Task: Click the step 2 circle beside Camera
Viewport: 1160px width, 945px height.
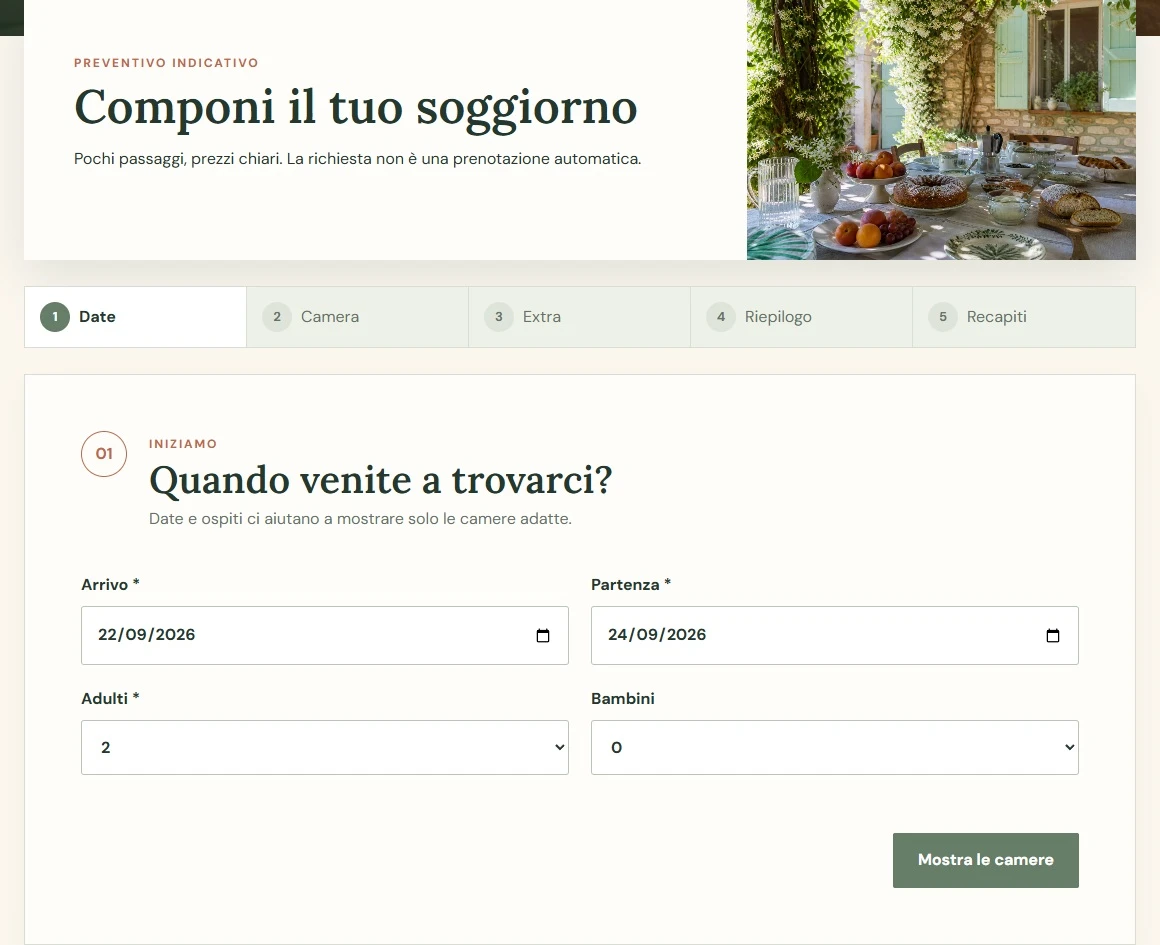Action: click(x=277, y=317)
